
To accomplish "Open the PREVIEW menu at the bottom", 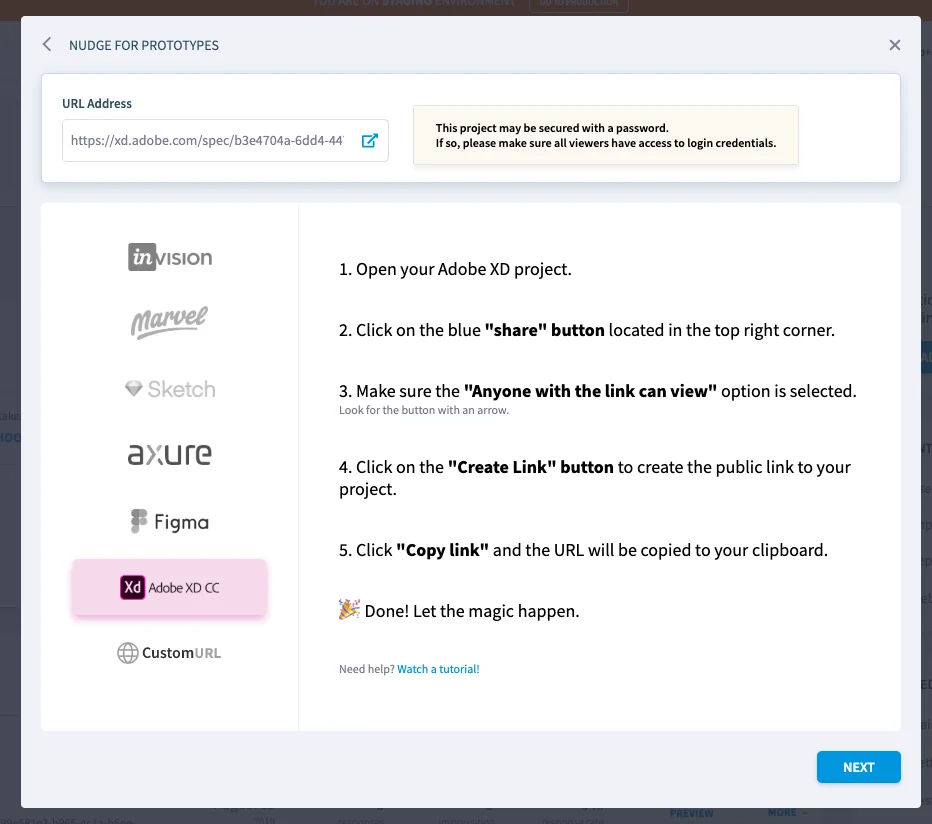I will click(692, 813).
